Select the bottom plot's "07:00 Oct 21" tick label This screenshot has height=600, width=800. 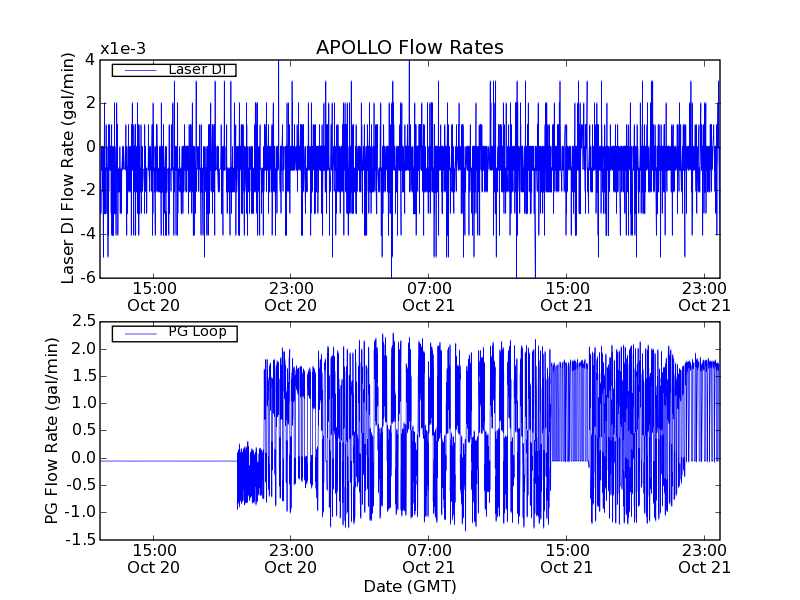click(x=429, y=558)
